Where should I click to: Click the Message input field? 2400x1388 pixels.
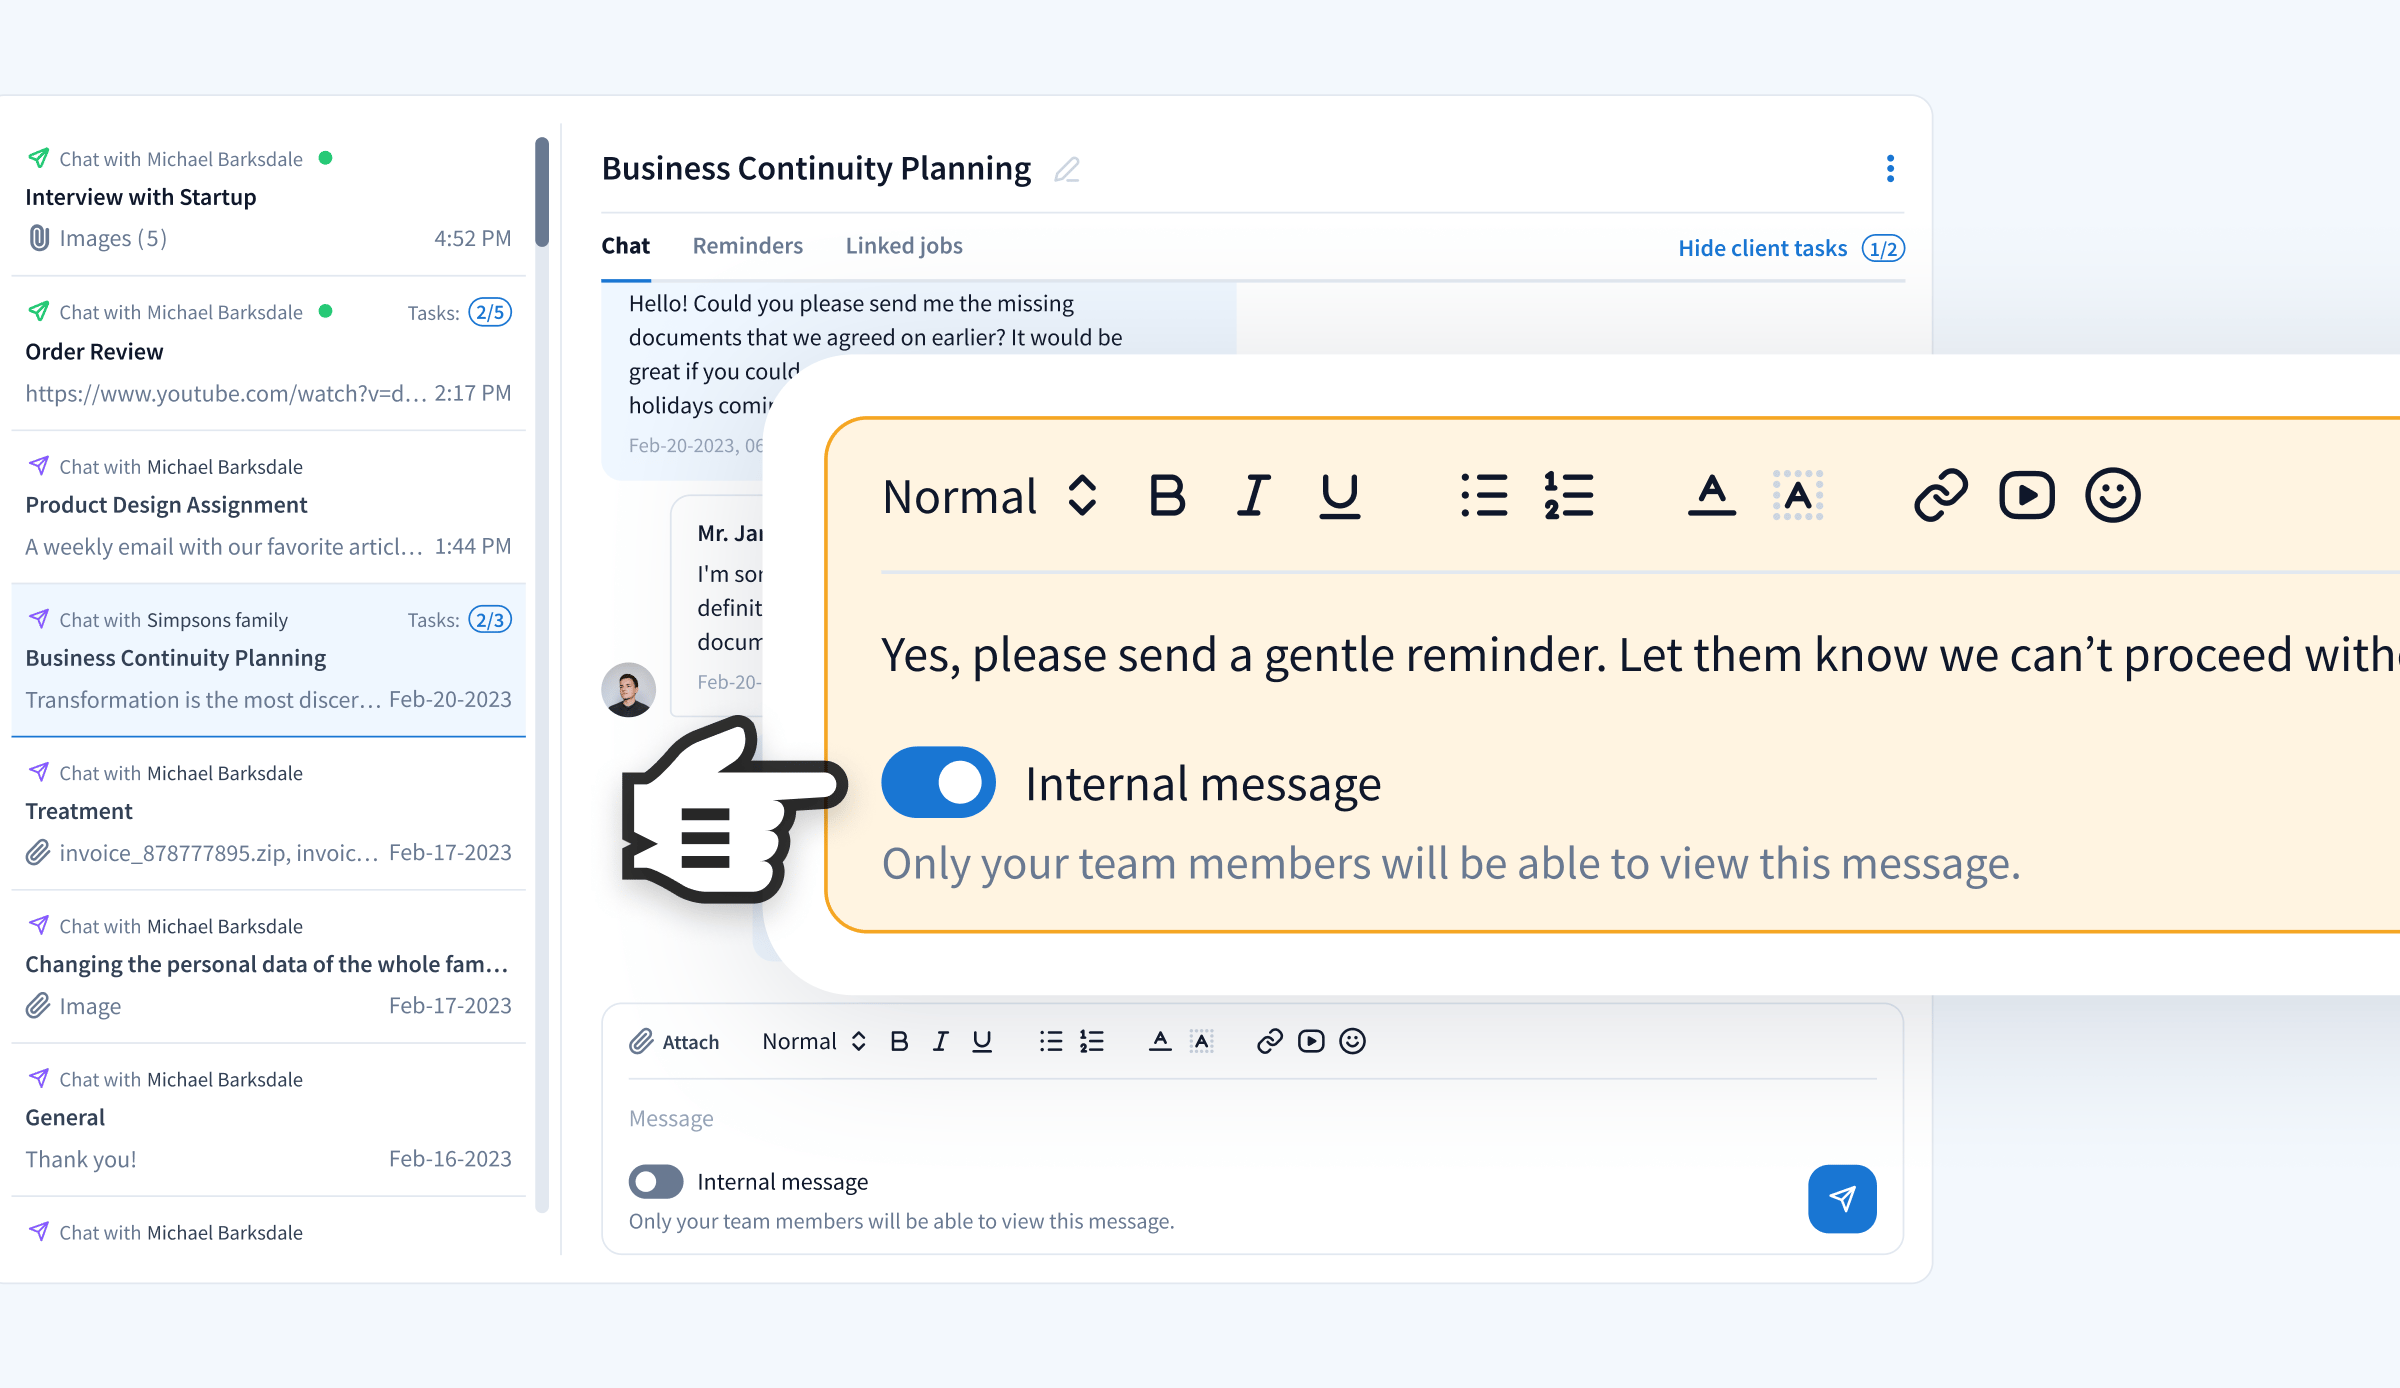tap(1252, 1118)
